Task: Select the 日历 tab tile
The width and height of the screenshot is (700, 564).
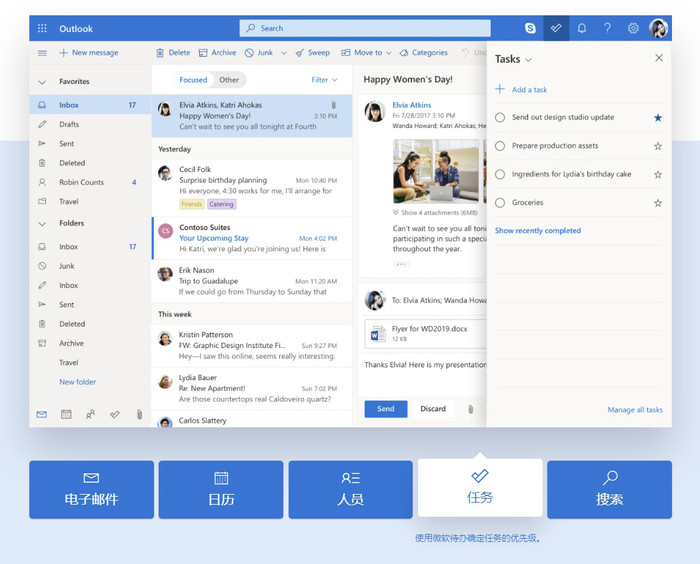Action: point(220,489)
